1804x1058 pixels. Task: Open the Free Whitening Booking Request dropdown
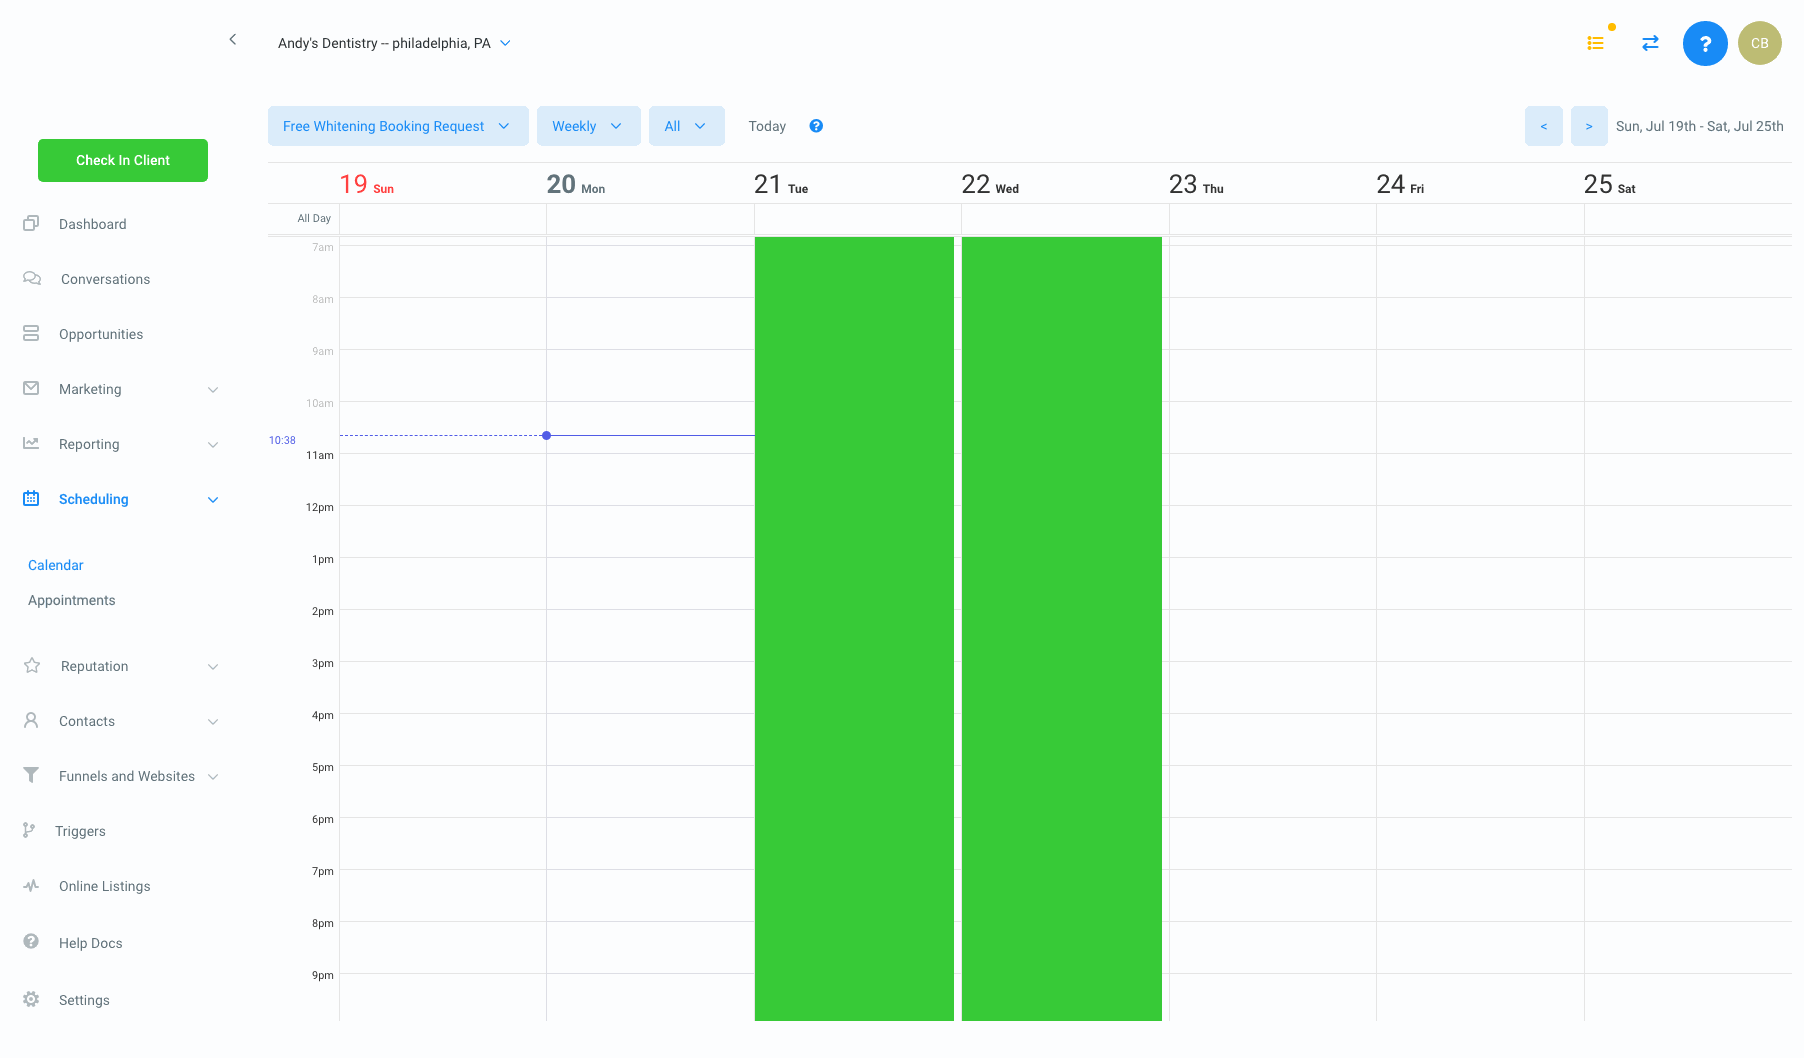point(397,126)
